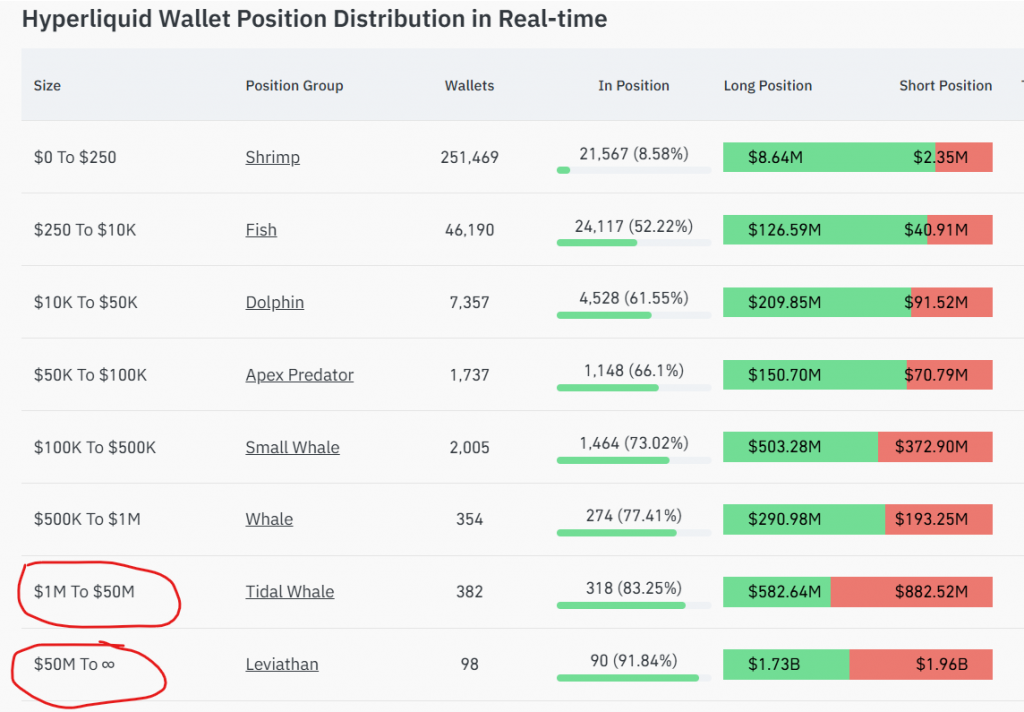The width and height of the screenshot is (1024, 712).
Task: Open the Fish position group link
Action: (261, 230)
